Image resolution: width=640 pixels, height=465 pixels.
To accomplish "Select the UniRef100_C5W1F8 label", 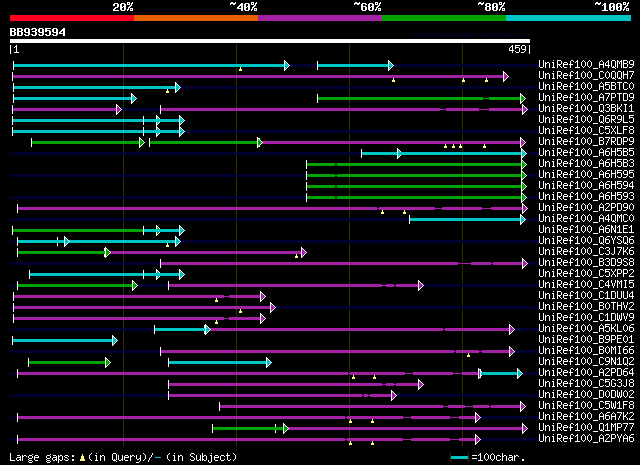I will point(586,406).
